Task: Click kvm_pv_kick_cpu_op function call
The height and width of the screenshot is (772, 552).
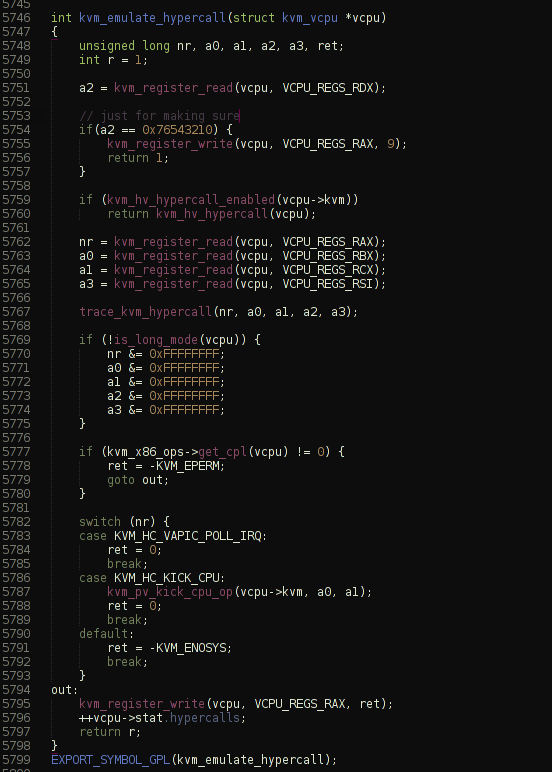Action: [170, 592]
